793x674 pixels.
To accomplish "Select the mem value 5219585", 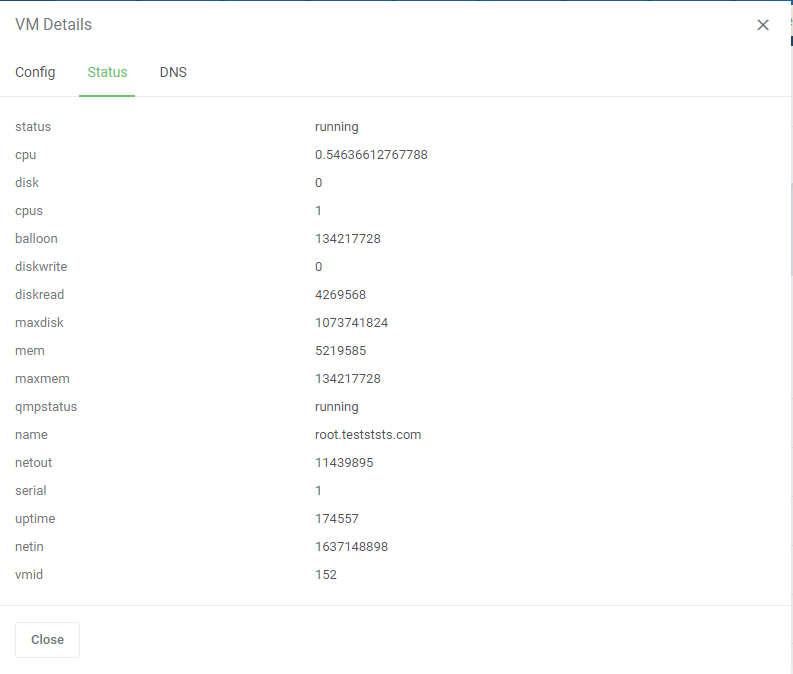I will 340,351.
